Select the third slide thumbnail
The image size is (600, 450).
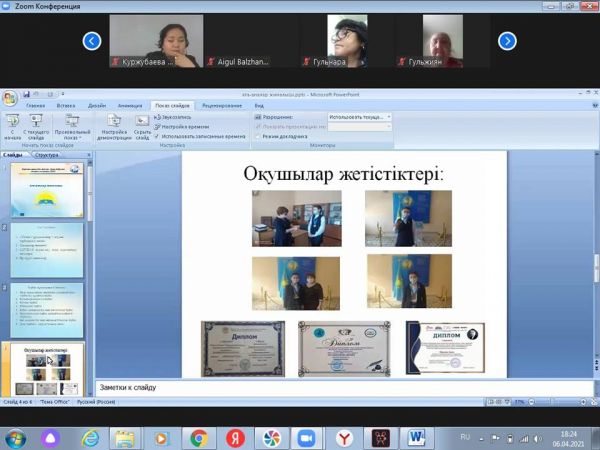point(47,310)
